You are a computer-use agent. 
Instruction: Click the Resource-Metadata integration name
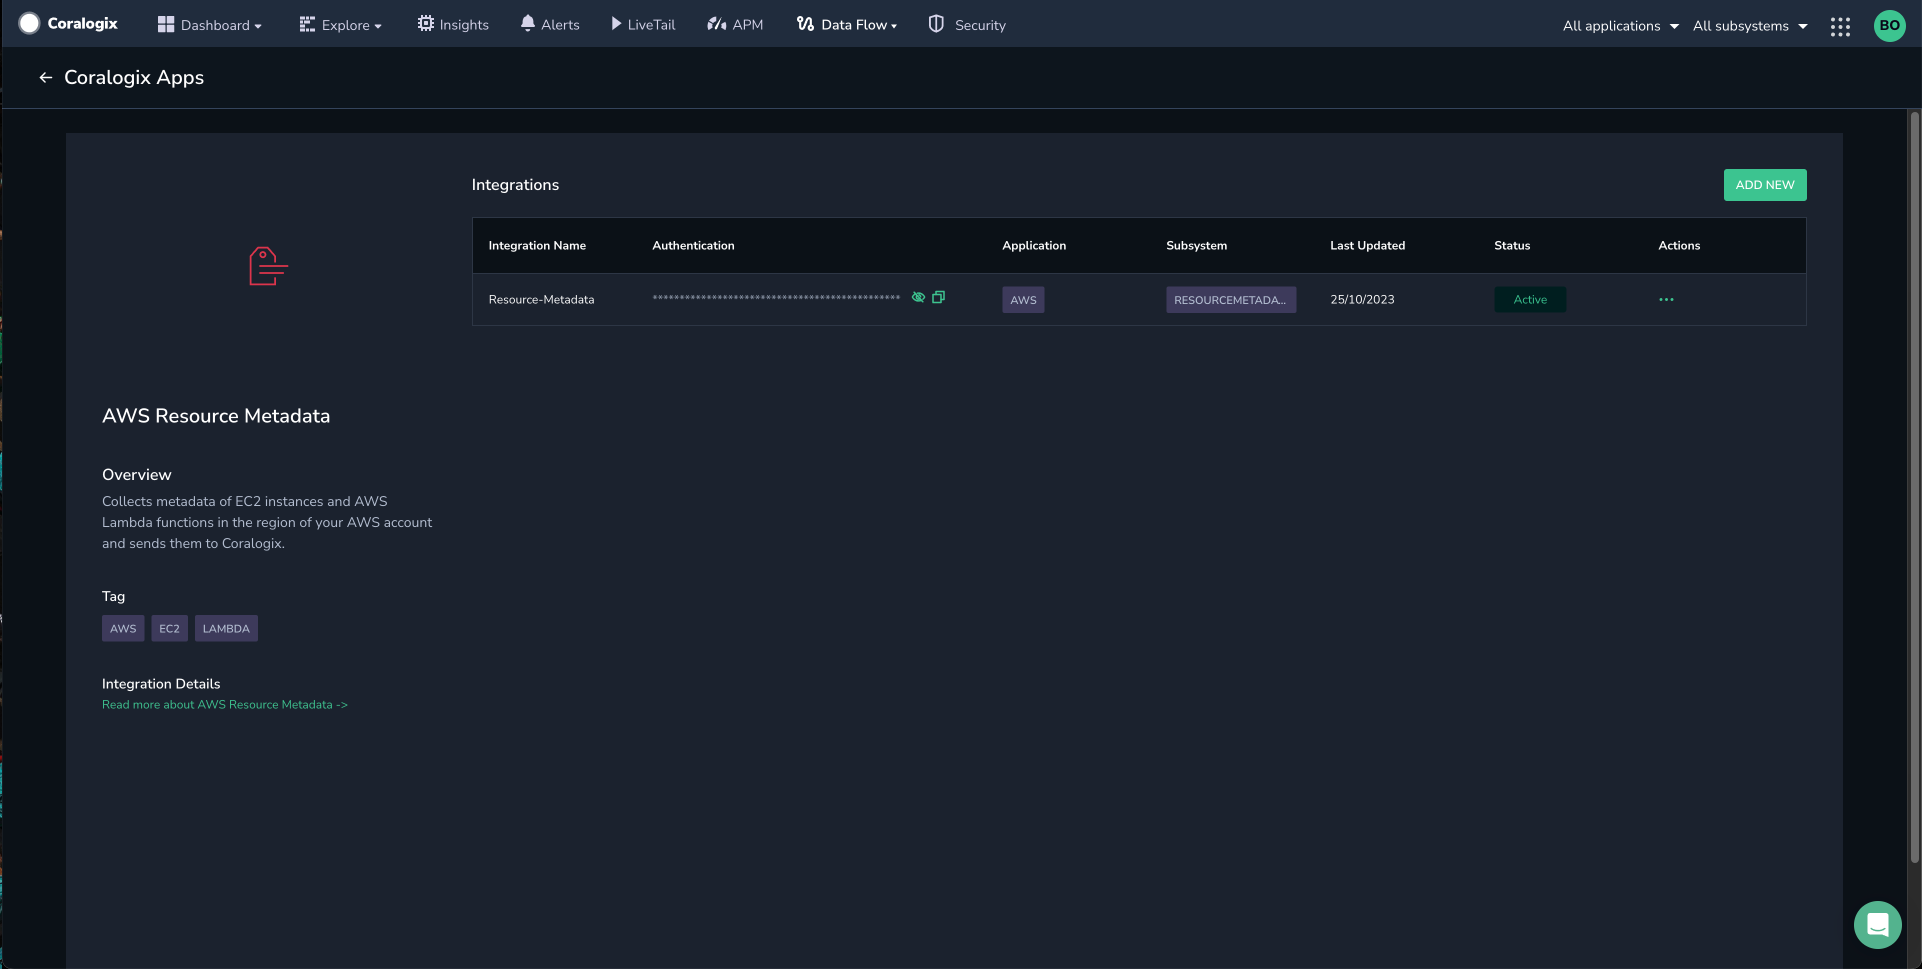(541, 300)
